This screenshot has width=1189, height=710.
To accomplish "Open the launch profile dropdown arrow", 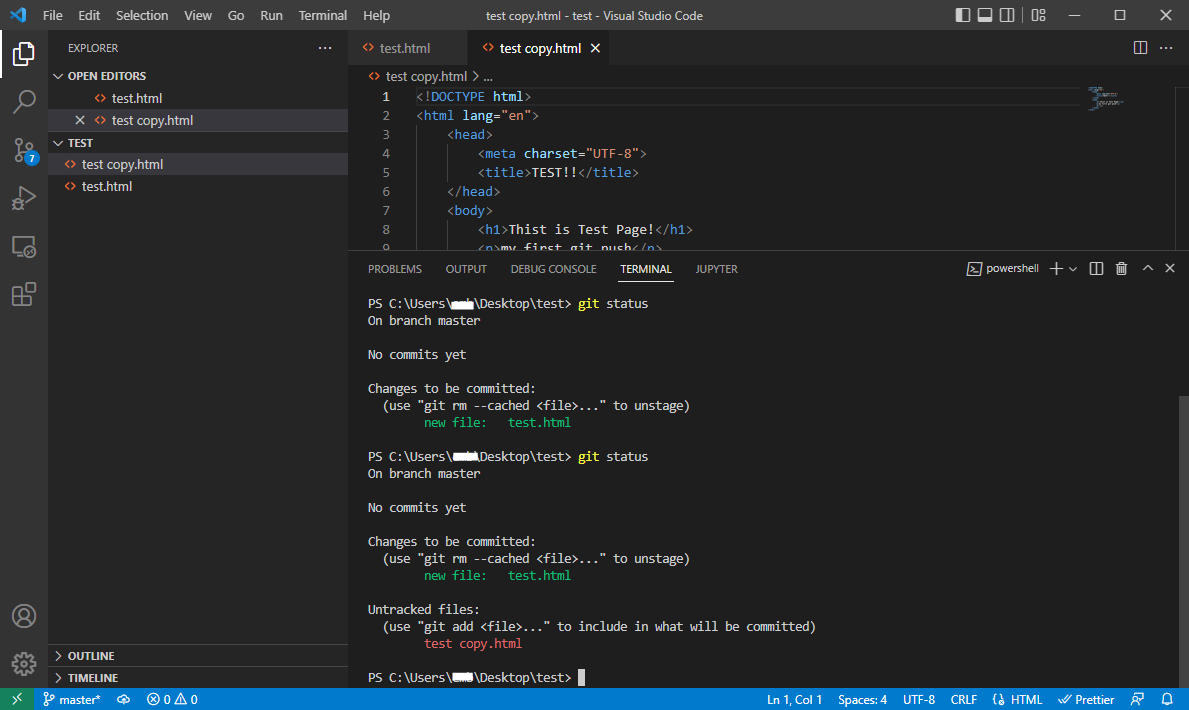I will tap(1073, 269).
